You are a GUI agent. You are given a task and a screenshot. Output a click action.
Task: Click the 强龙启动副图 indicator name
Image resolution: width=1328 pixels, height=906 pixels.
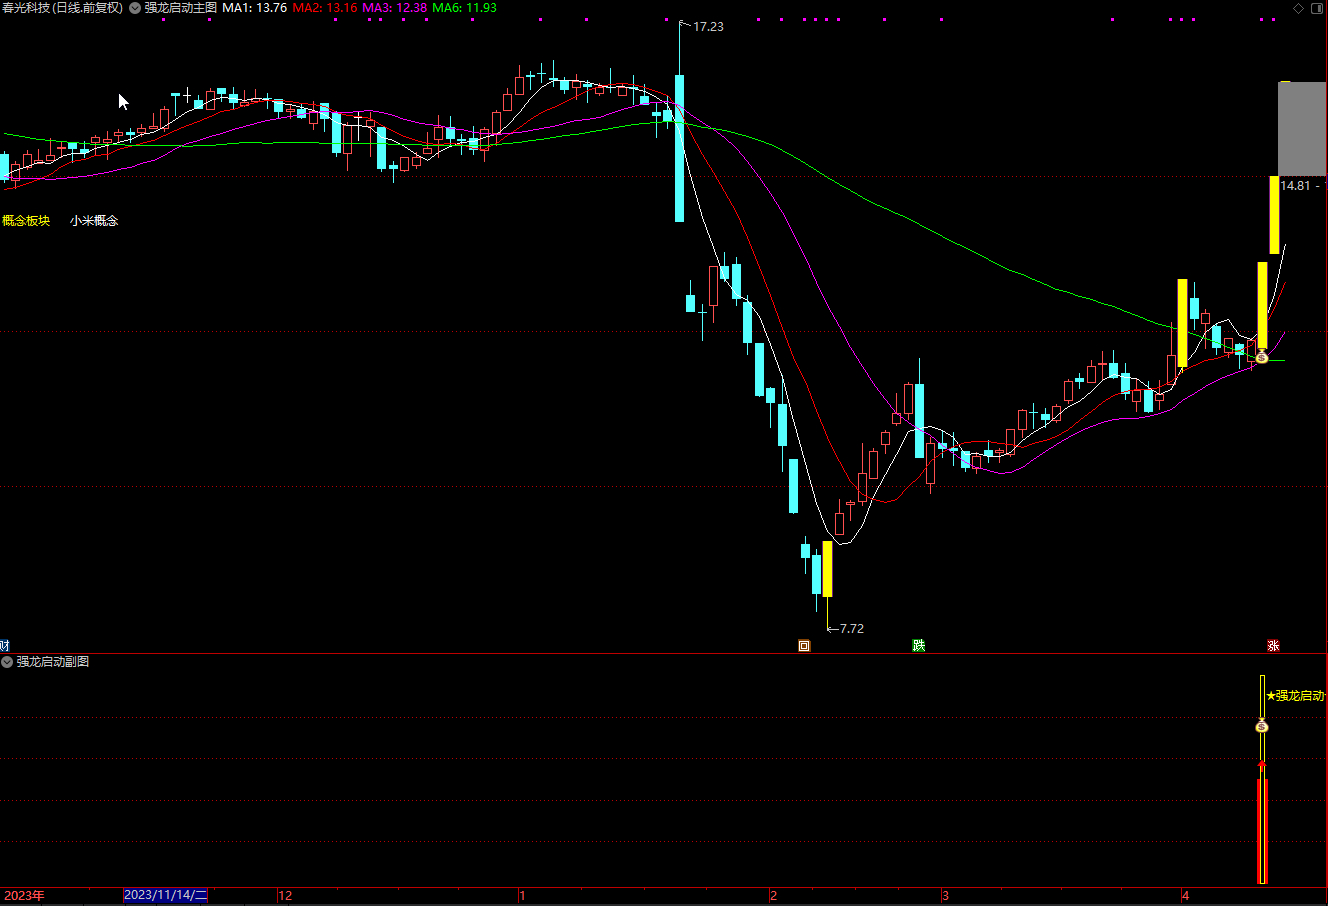(x=53, y=662)
